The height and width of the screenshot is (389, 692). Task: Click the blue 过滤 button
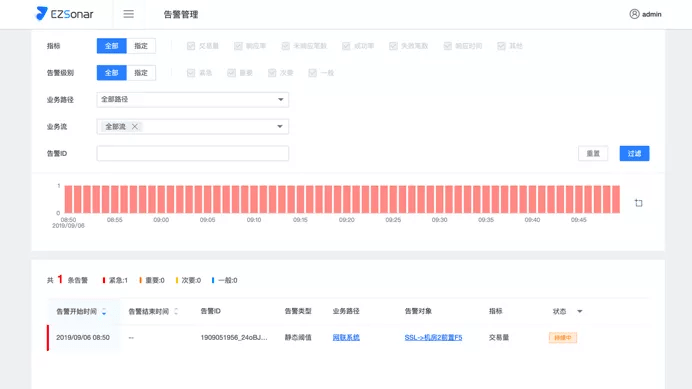click(x=634, y=154)
